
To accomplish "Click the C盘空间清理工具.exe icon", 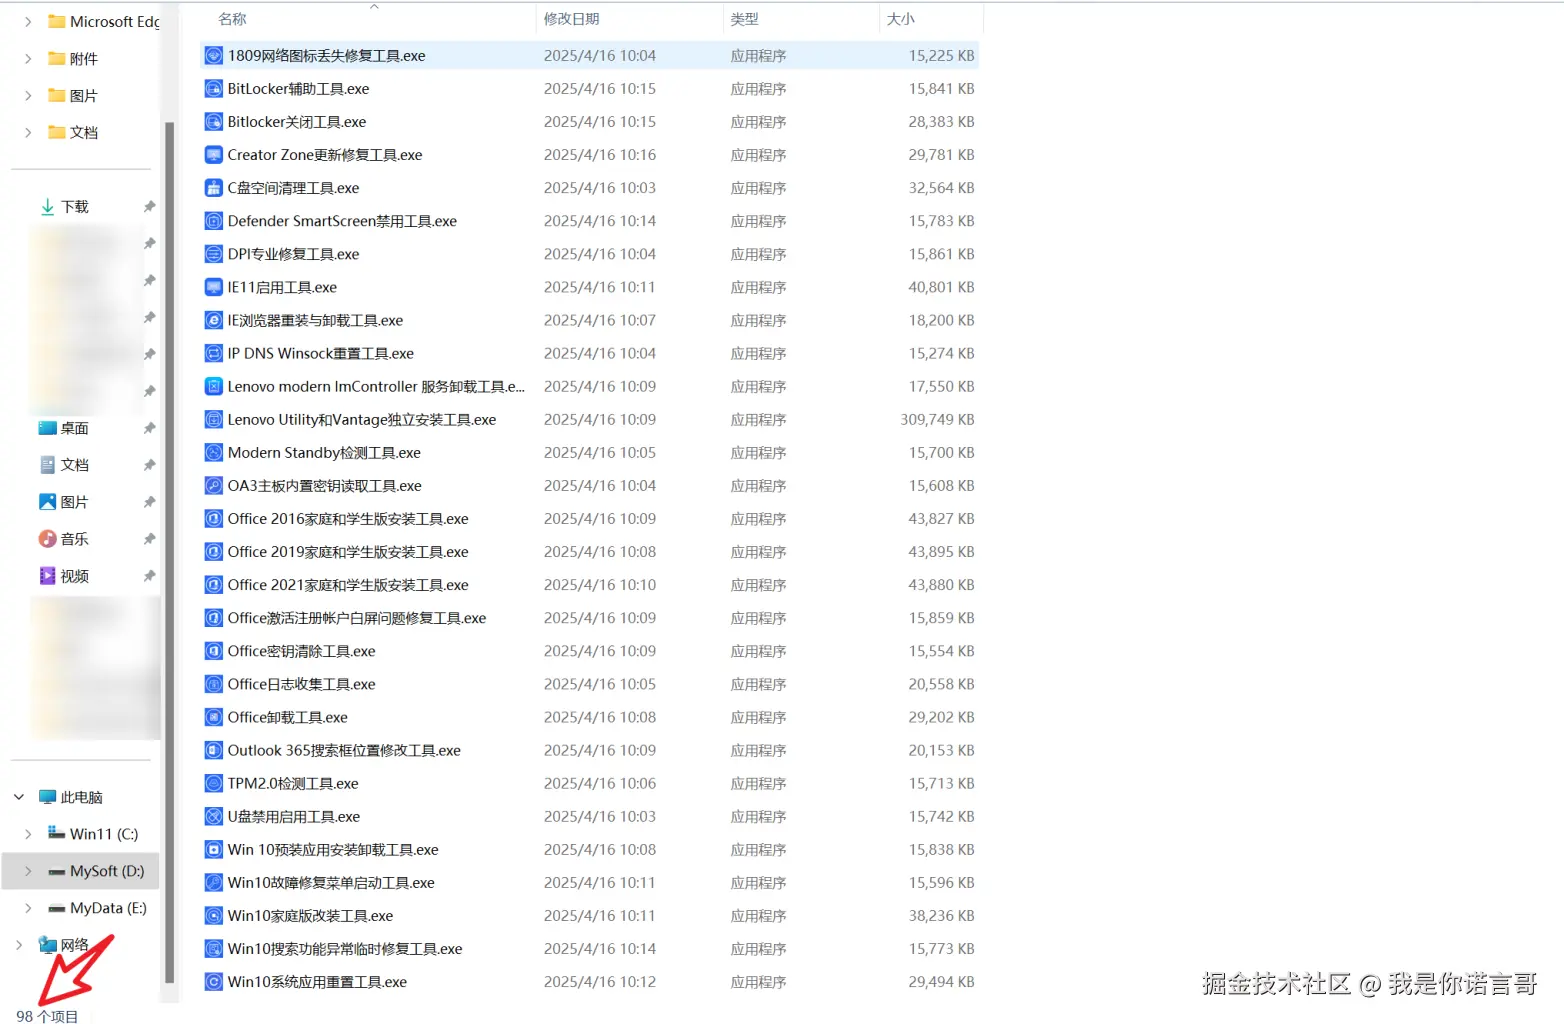I will [213, 188].
